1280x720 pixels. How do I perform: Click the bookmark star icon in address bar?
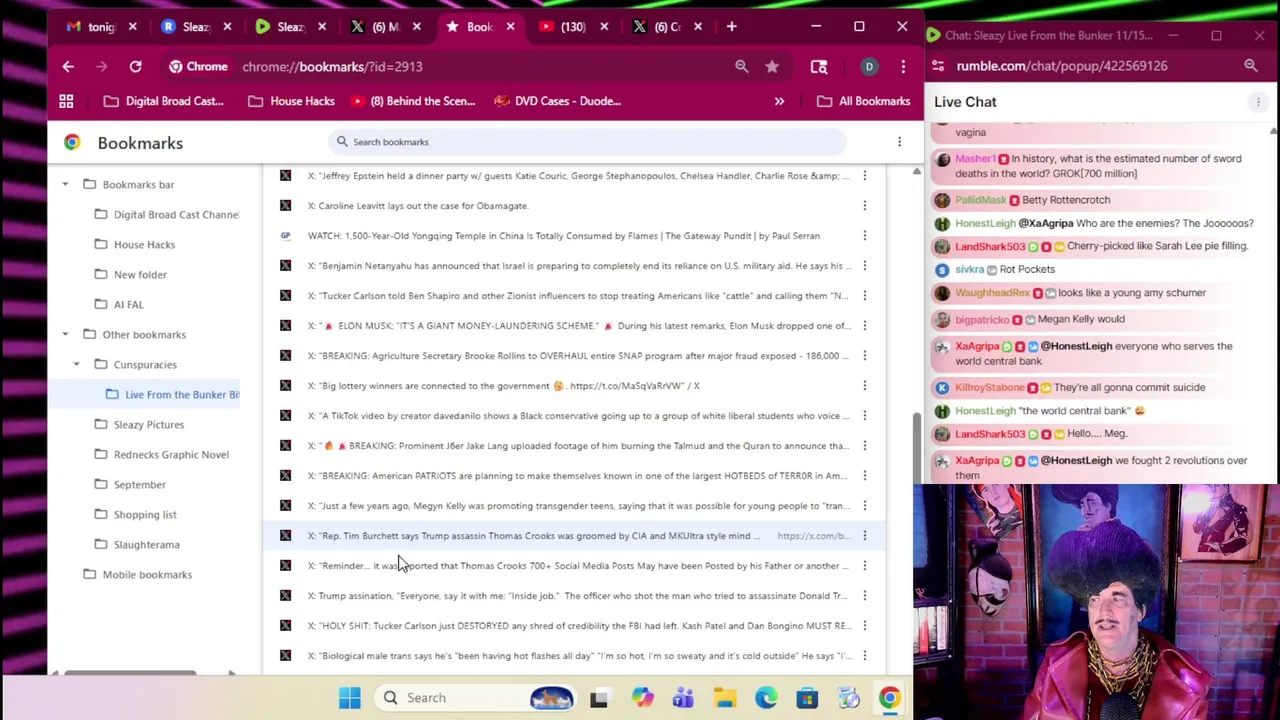[x=772, y=66]
